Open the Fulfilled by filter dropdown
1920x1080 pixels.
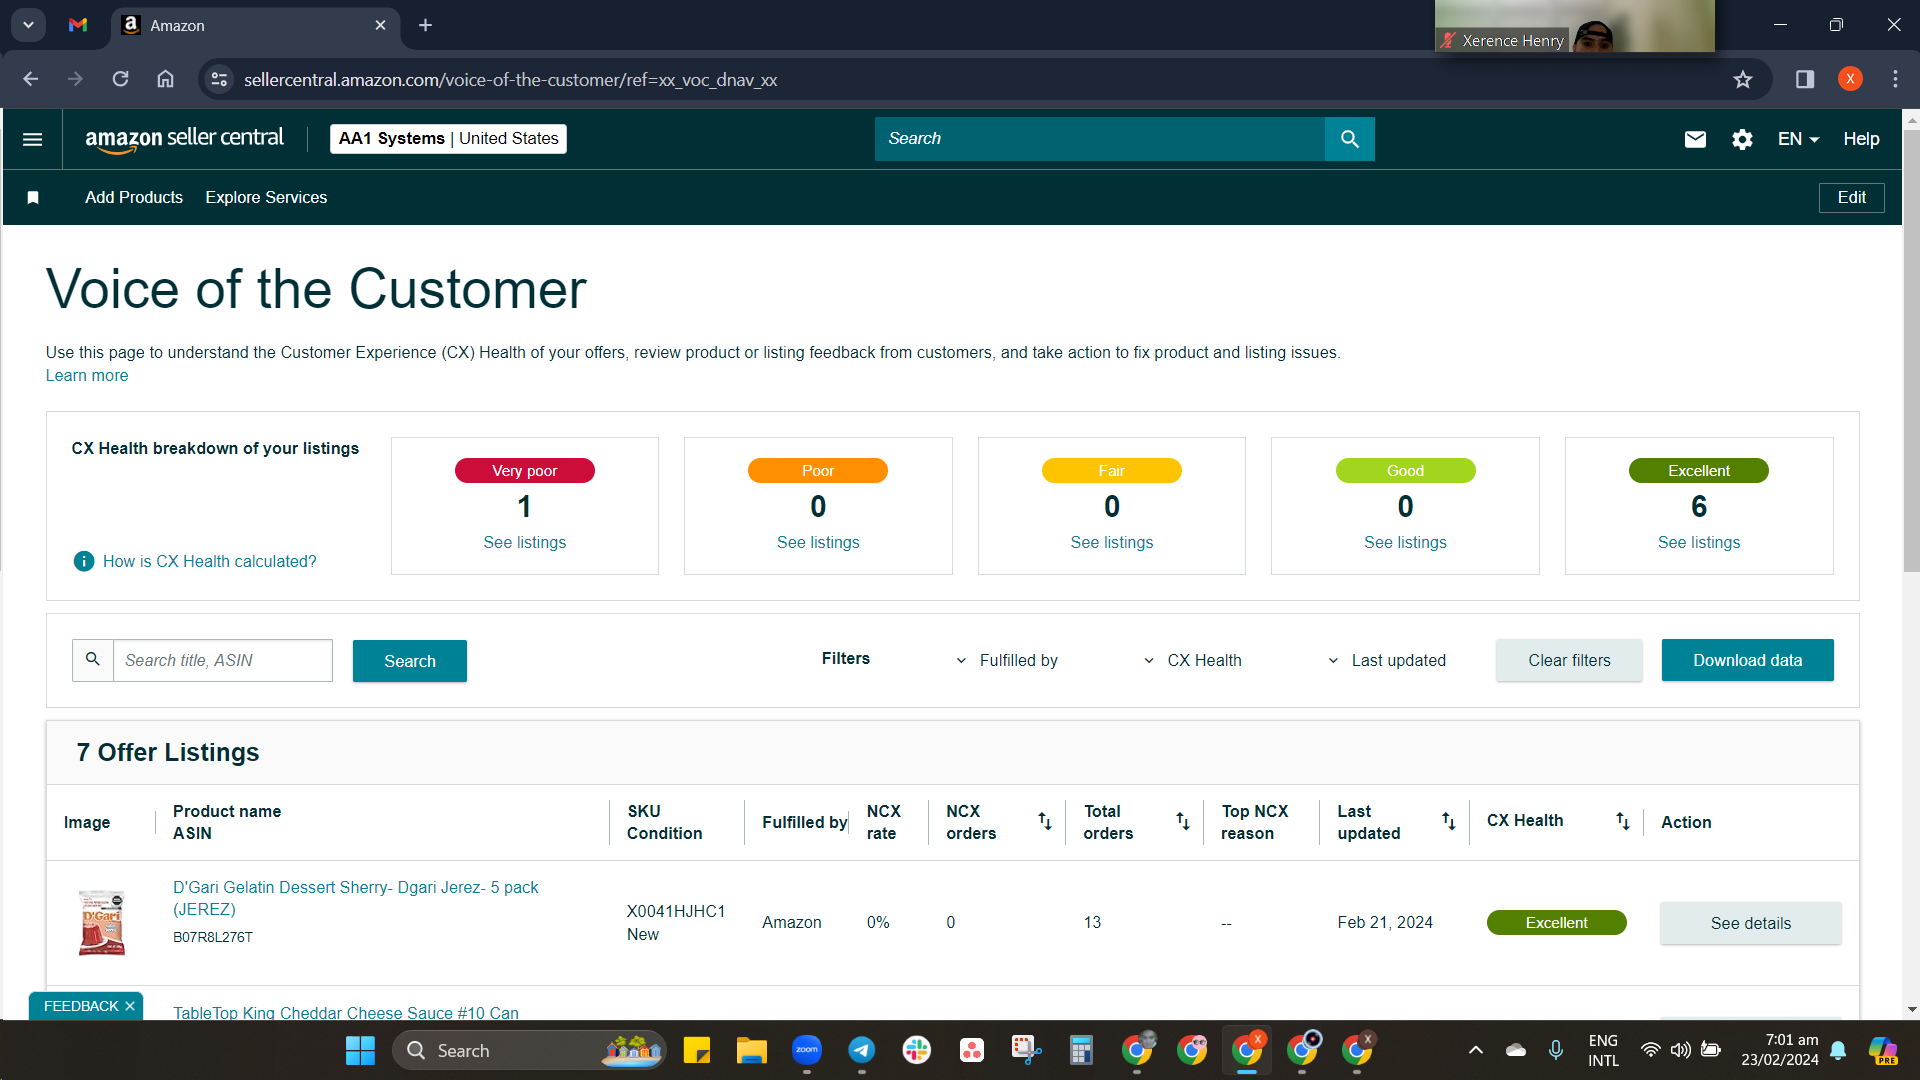click(1007, 660)
